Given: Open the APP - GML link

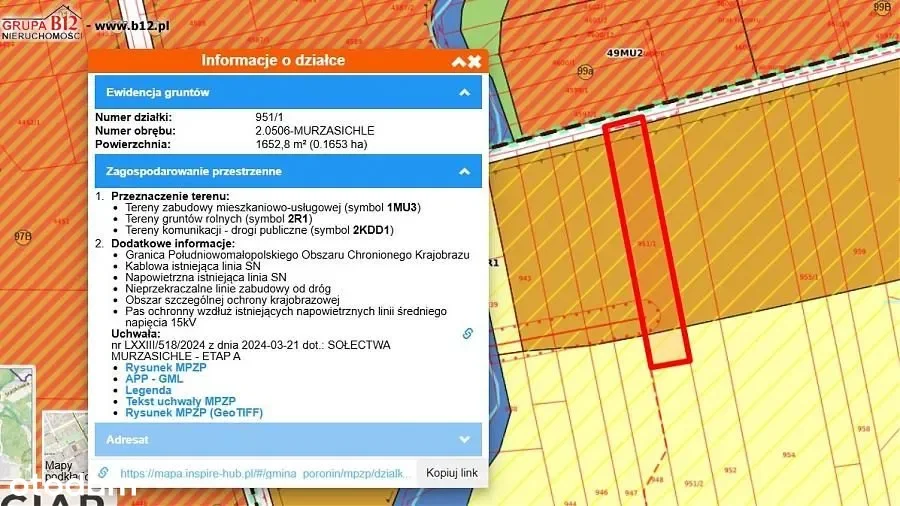Looking at the screenshot, I should (x=158, y=379).
